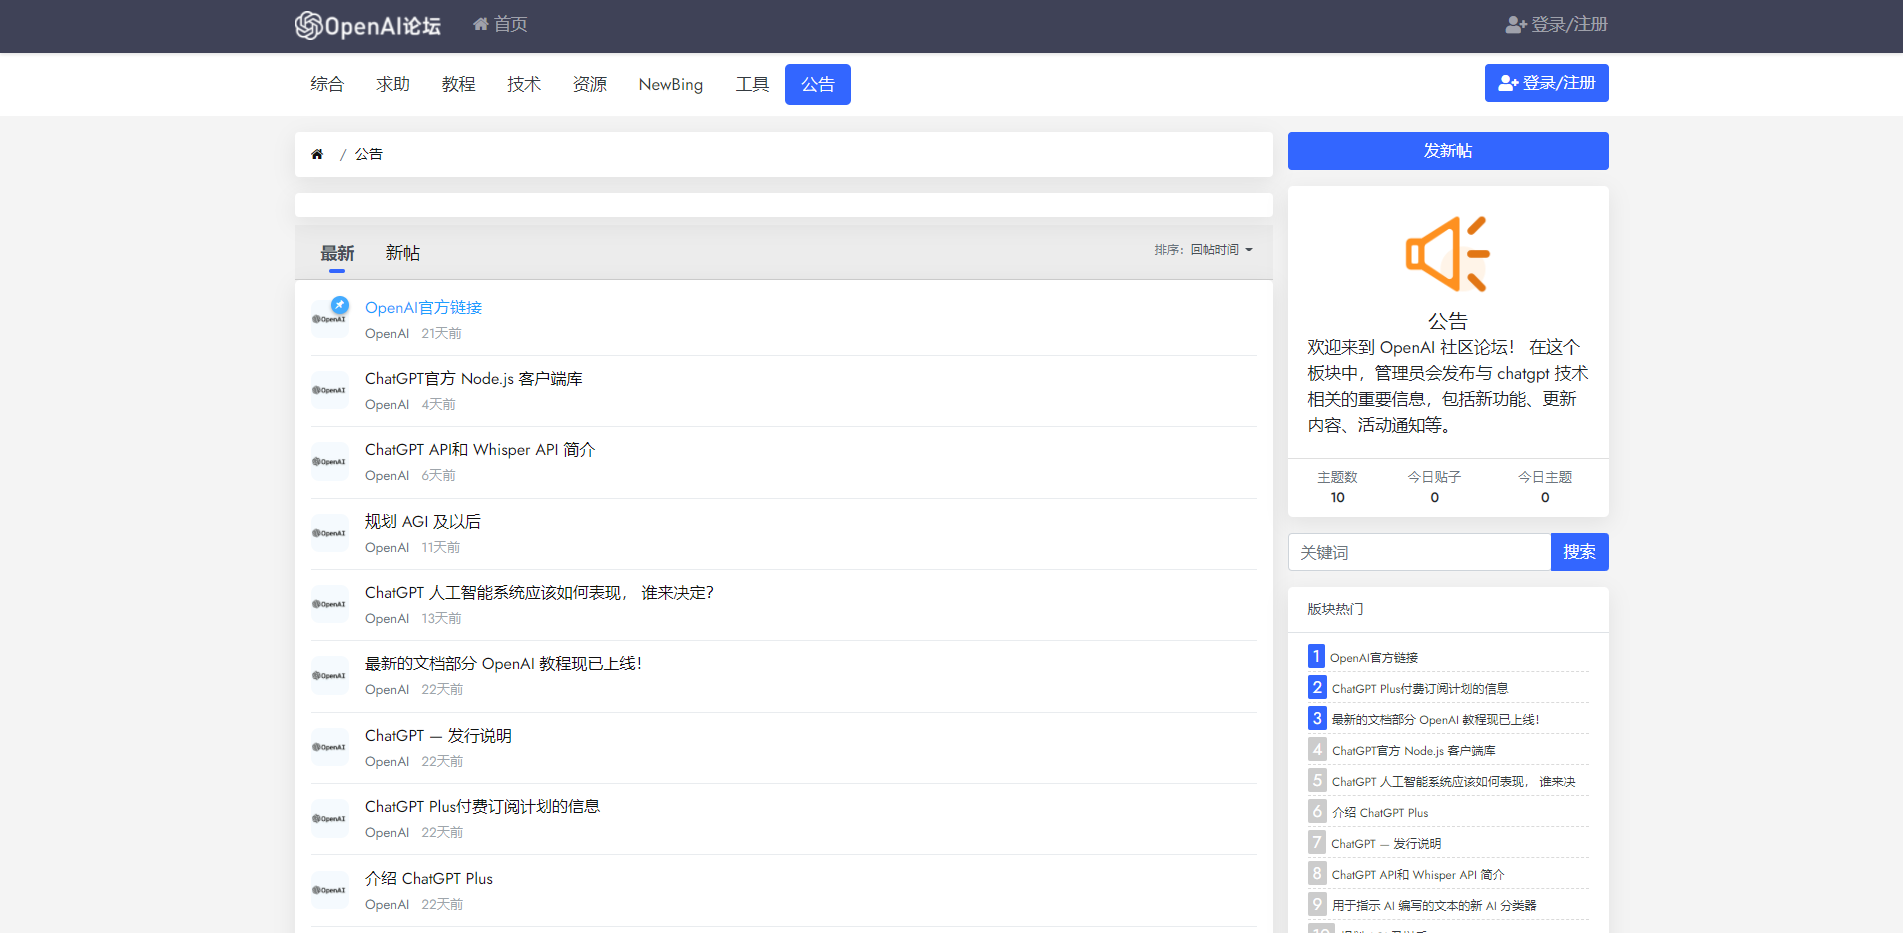Open thread ChatGPT官方 Node.js 客户端库

474,379
